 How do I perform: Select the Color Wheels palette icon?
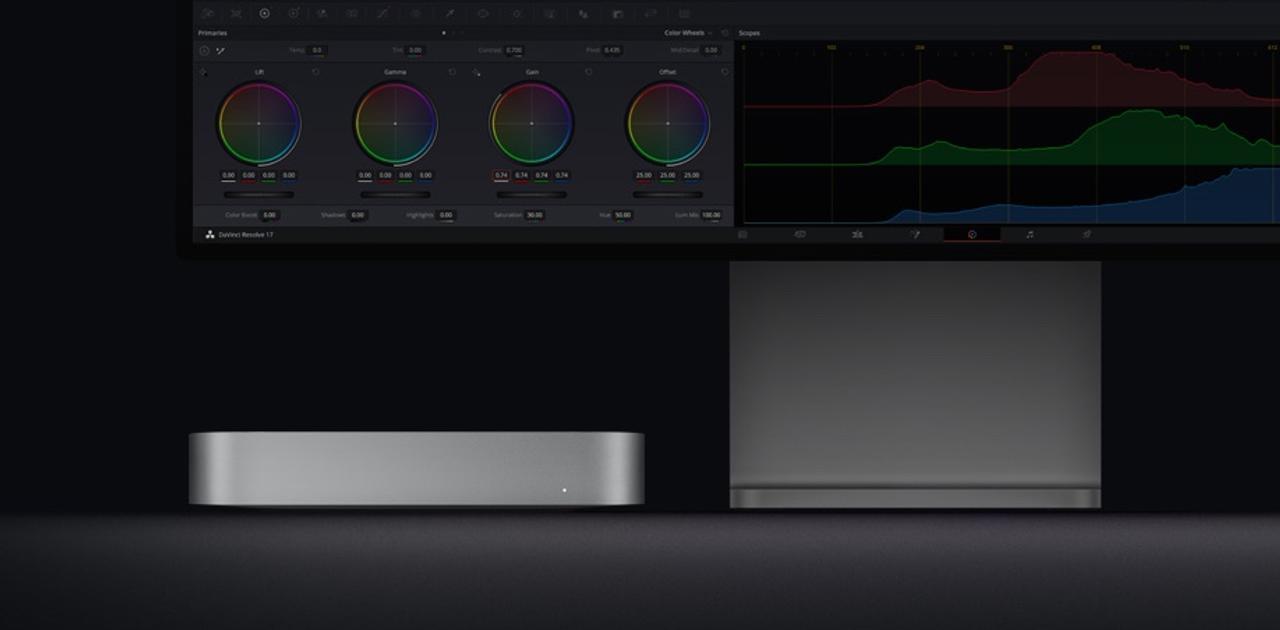[265, 14]
